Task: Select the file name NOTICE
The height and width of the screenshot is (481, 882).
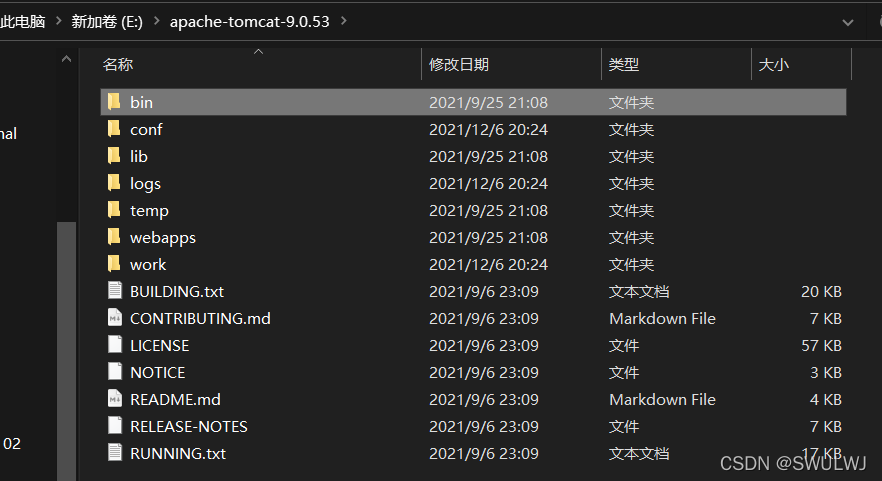Action: click(158, 372)
